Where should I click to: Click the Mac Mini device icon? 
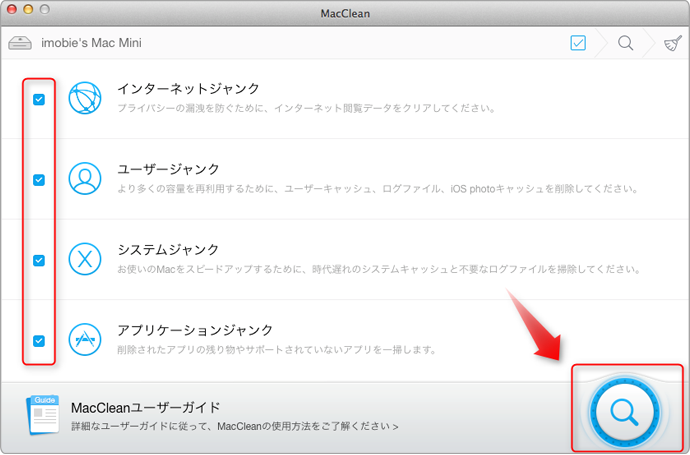20,43
